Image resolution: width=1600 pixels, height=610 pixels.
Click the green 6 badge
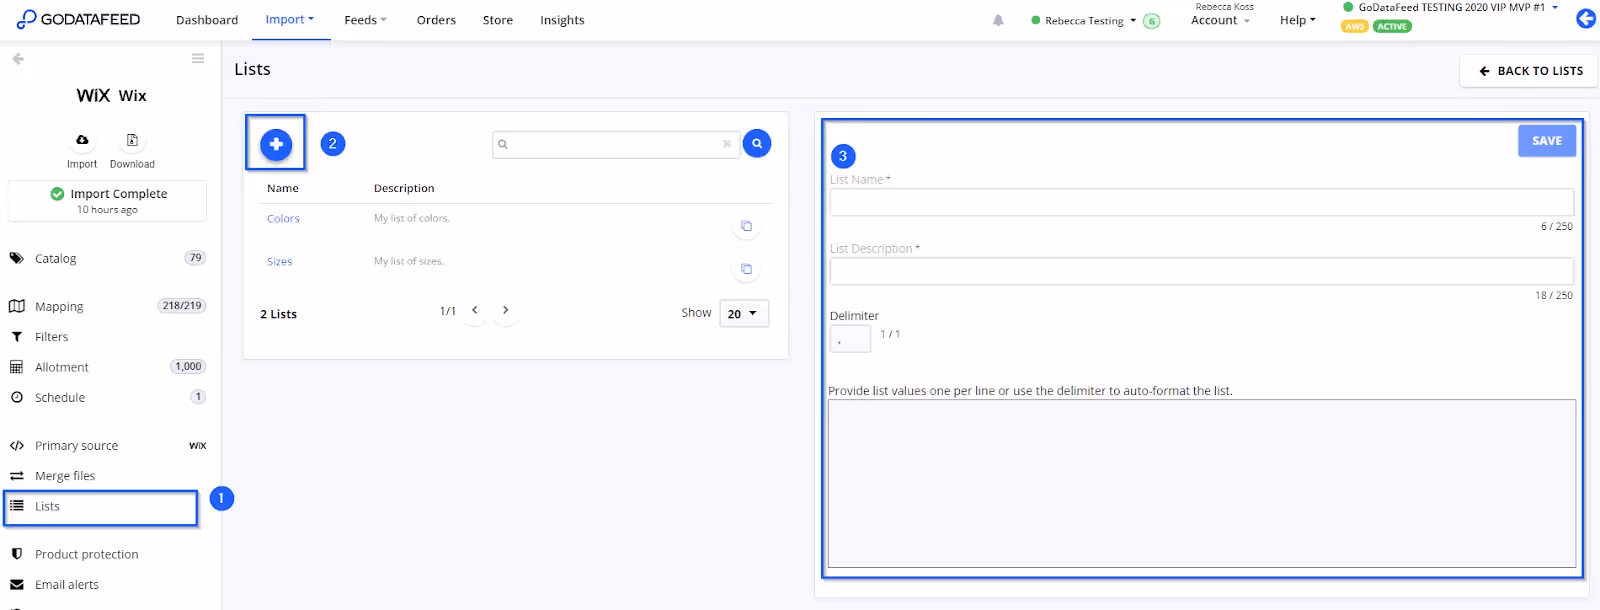click(x=1152, y=21)
